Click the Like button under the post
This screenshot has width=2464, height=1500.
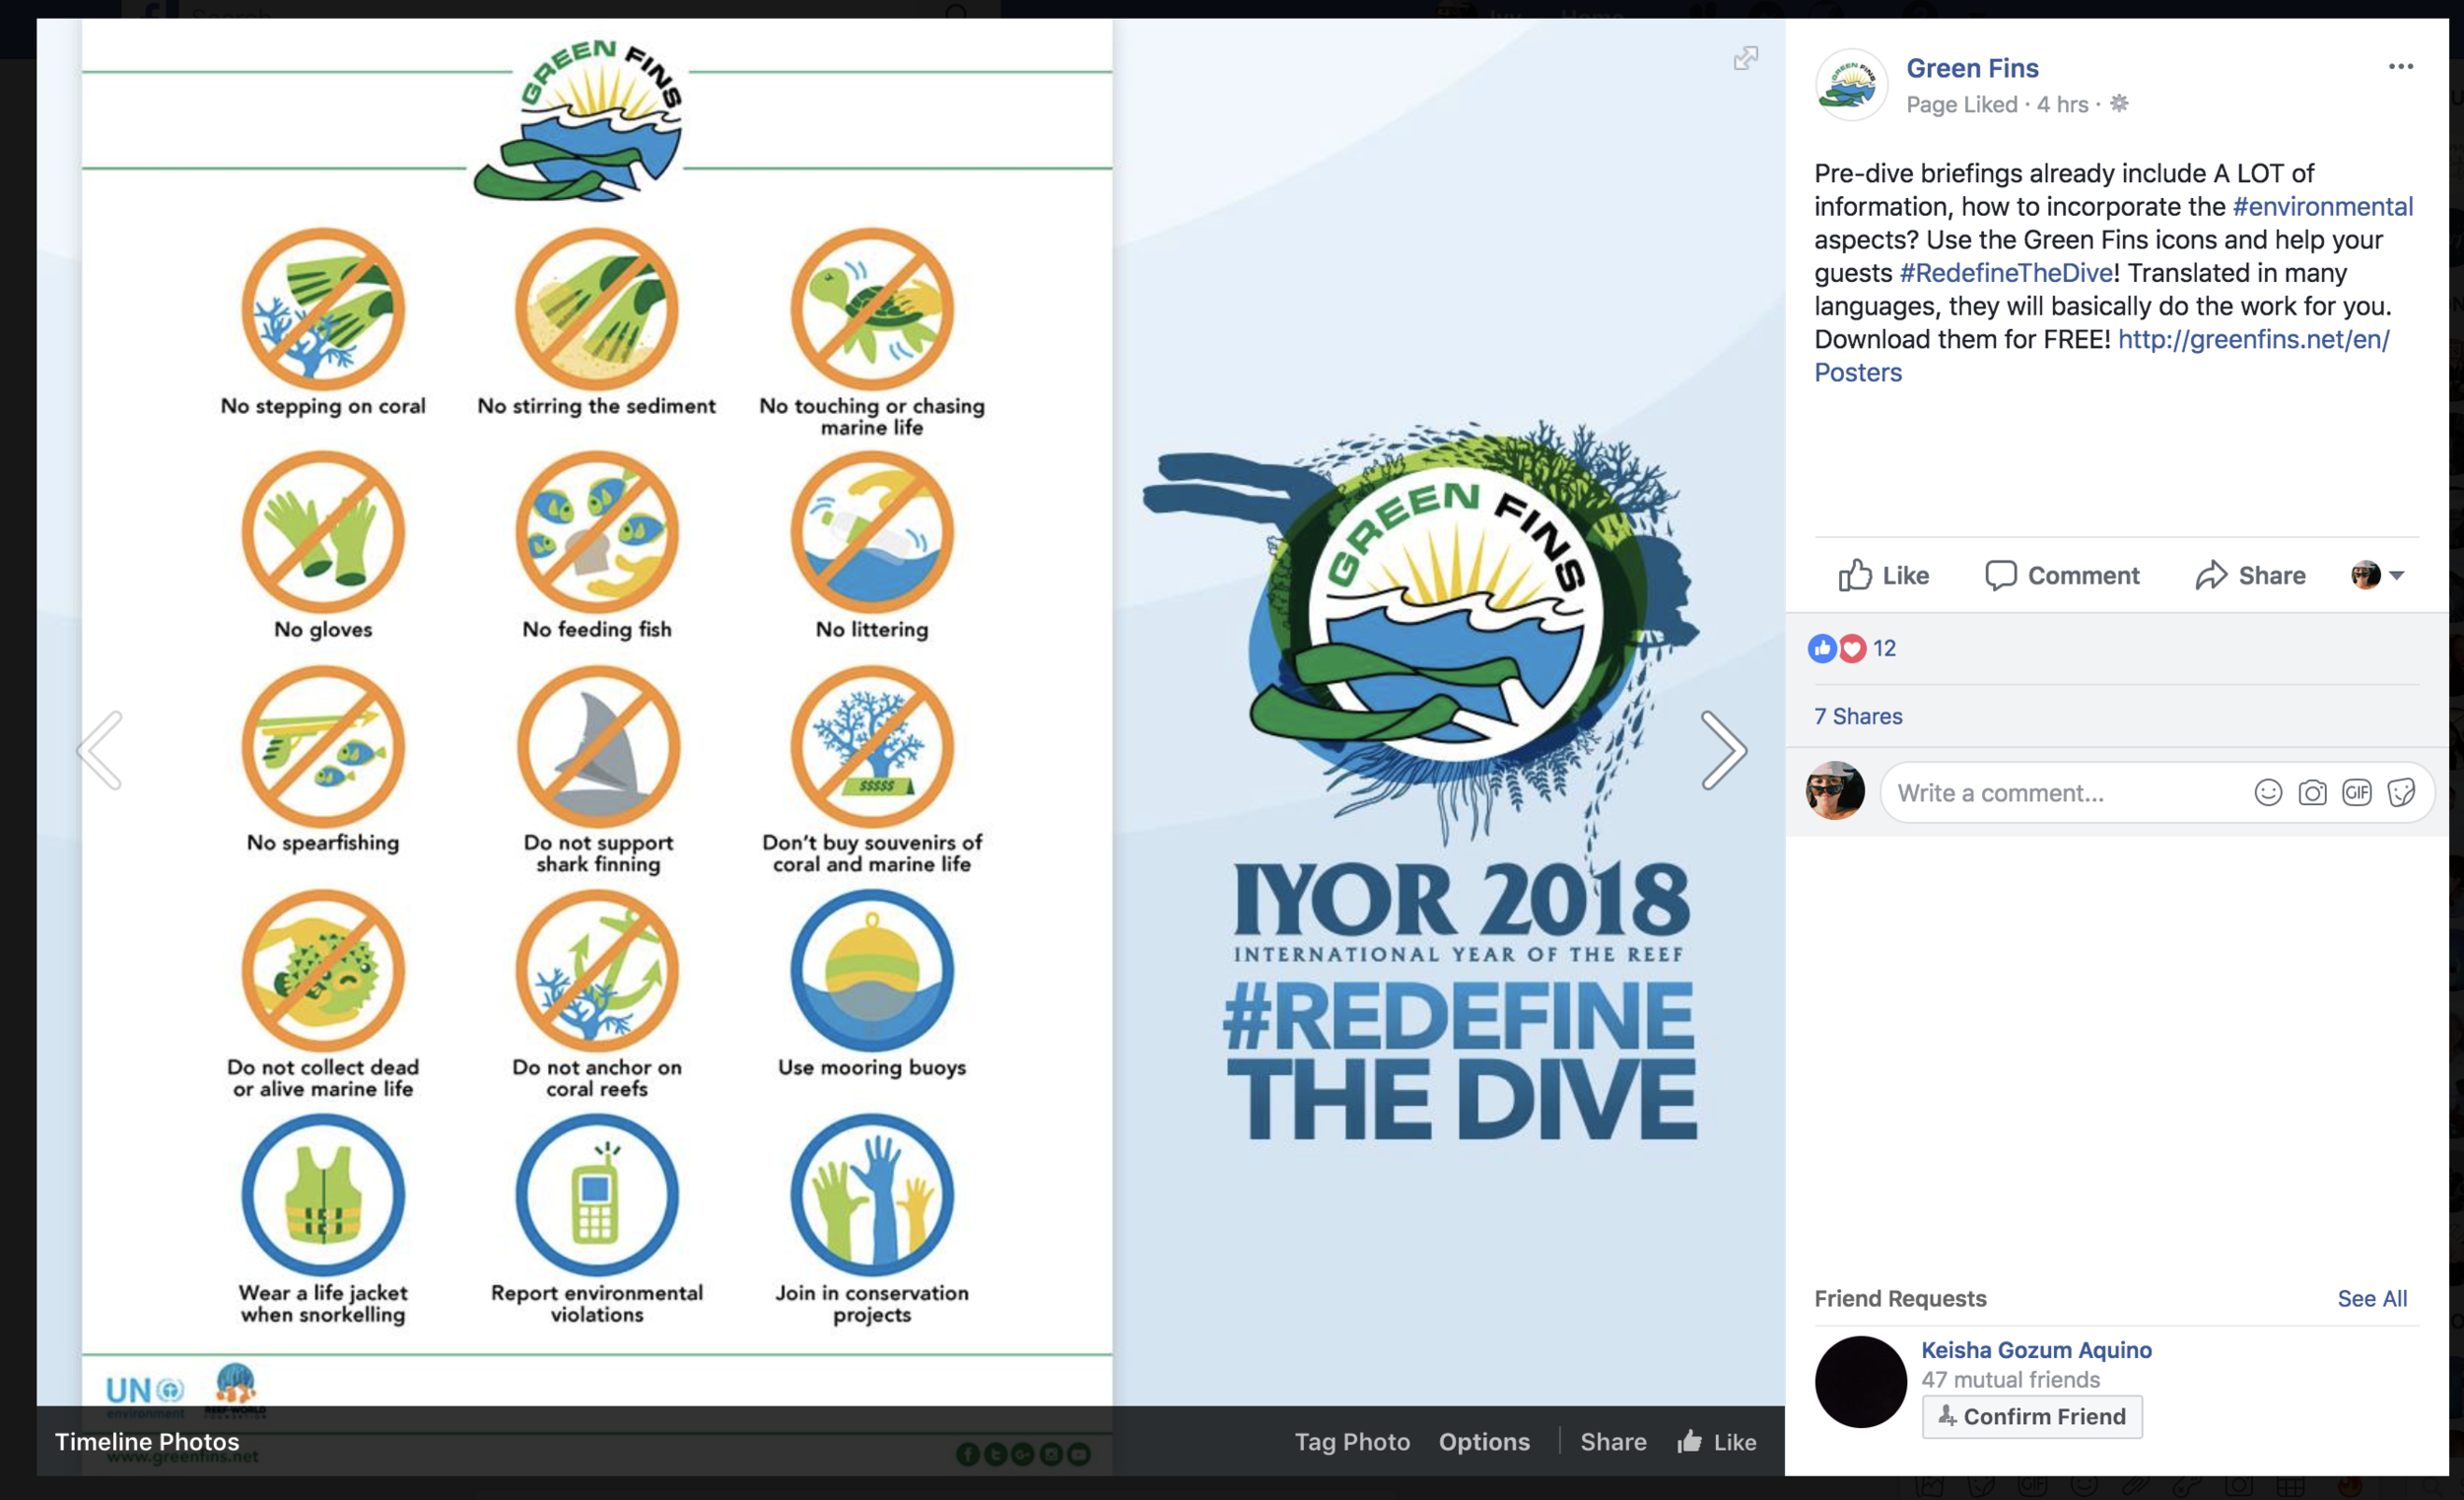point(1883,575)
